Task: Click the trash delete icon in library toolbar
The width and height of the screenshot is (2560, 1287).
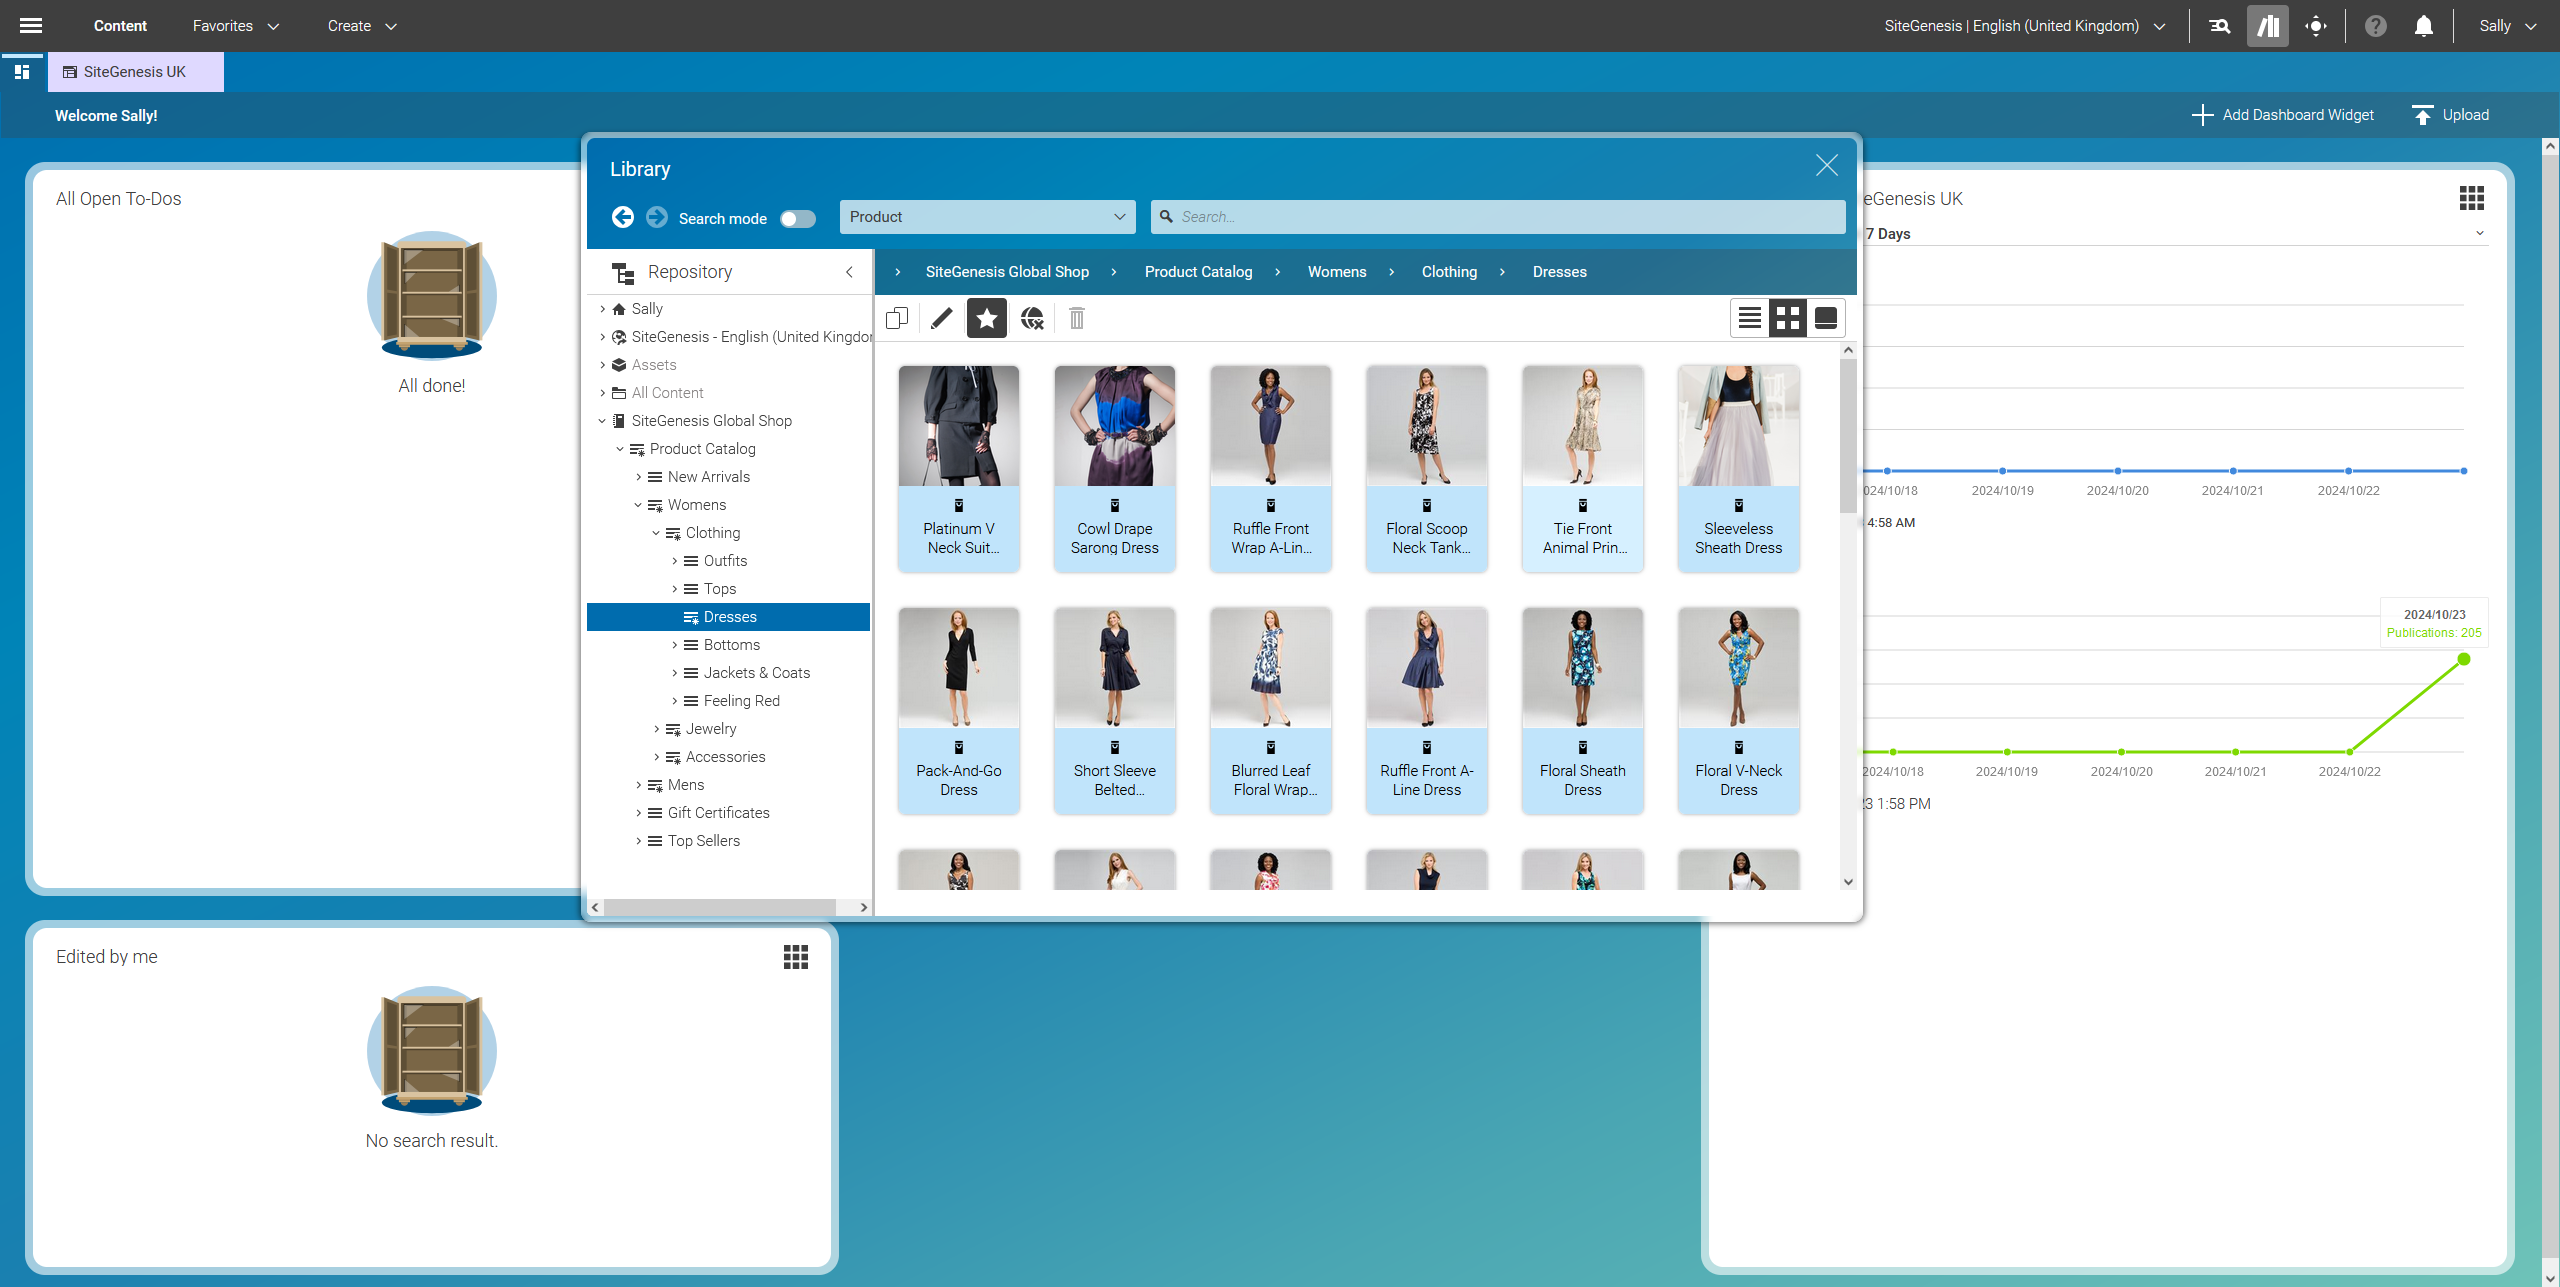Action: pos(1076,318)
